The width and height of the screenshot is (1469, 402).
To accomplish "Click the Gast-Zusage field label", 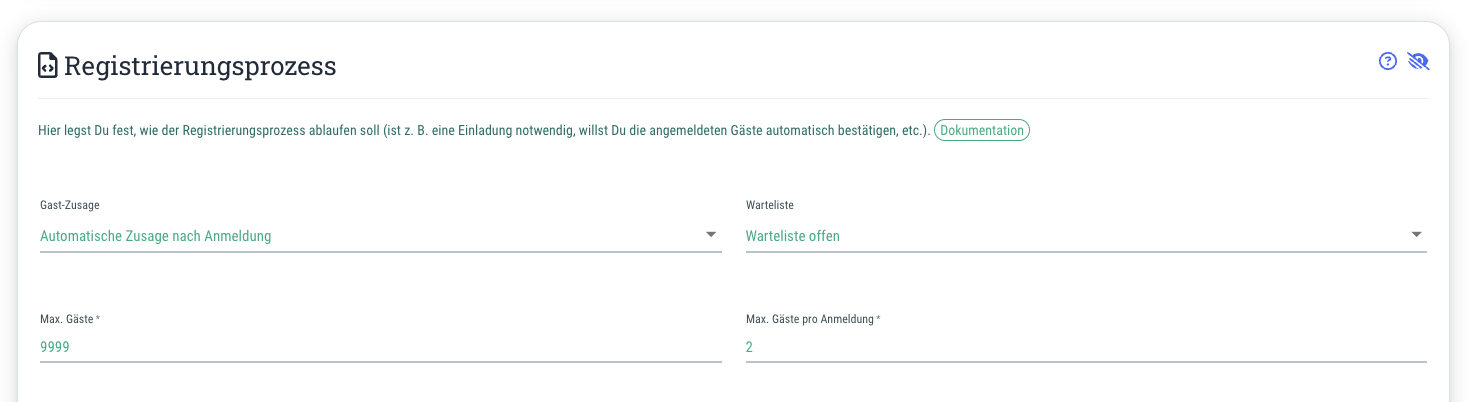I will click(x=70, y=205).
